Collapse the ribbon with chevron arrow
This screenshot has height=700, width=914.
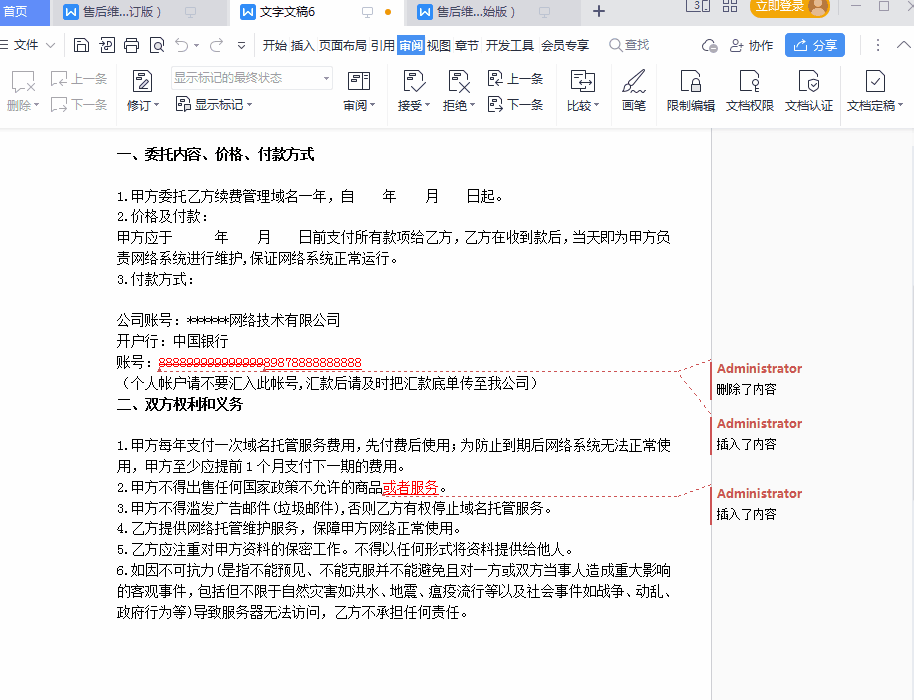904,45
